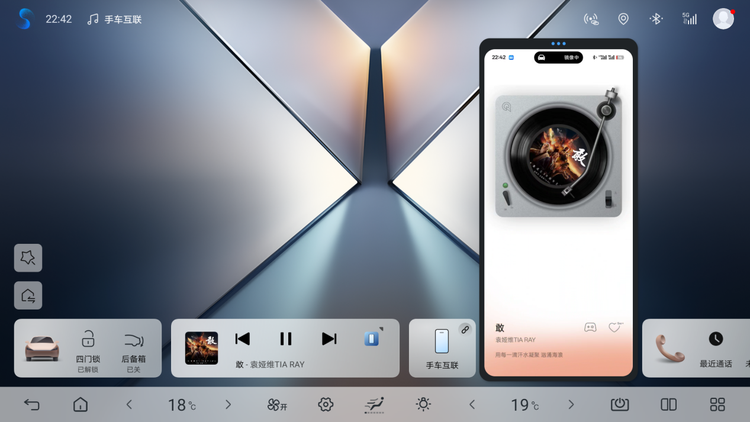This screenshot has height=422, width=750.
Task: Skip to the next track
Action: (329, 339)
